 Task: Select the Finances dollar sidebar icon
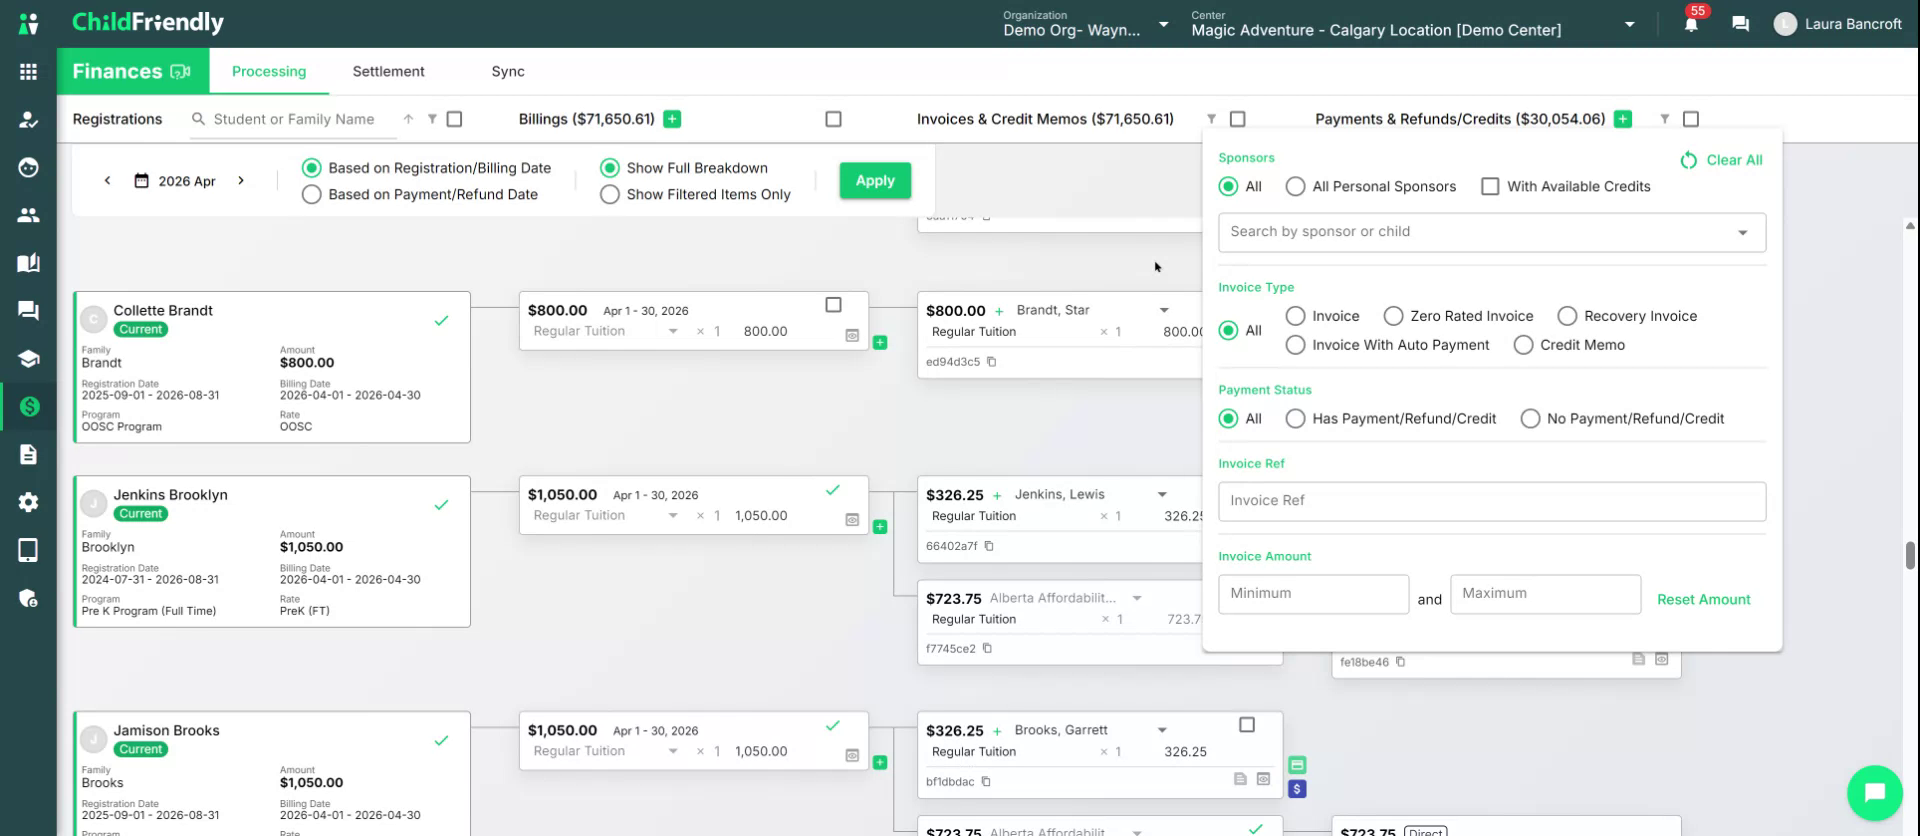click(28, 407)
